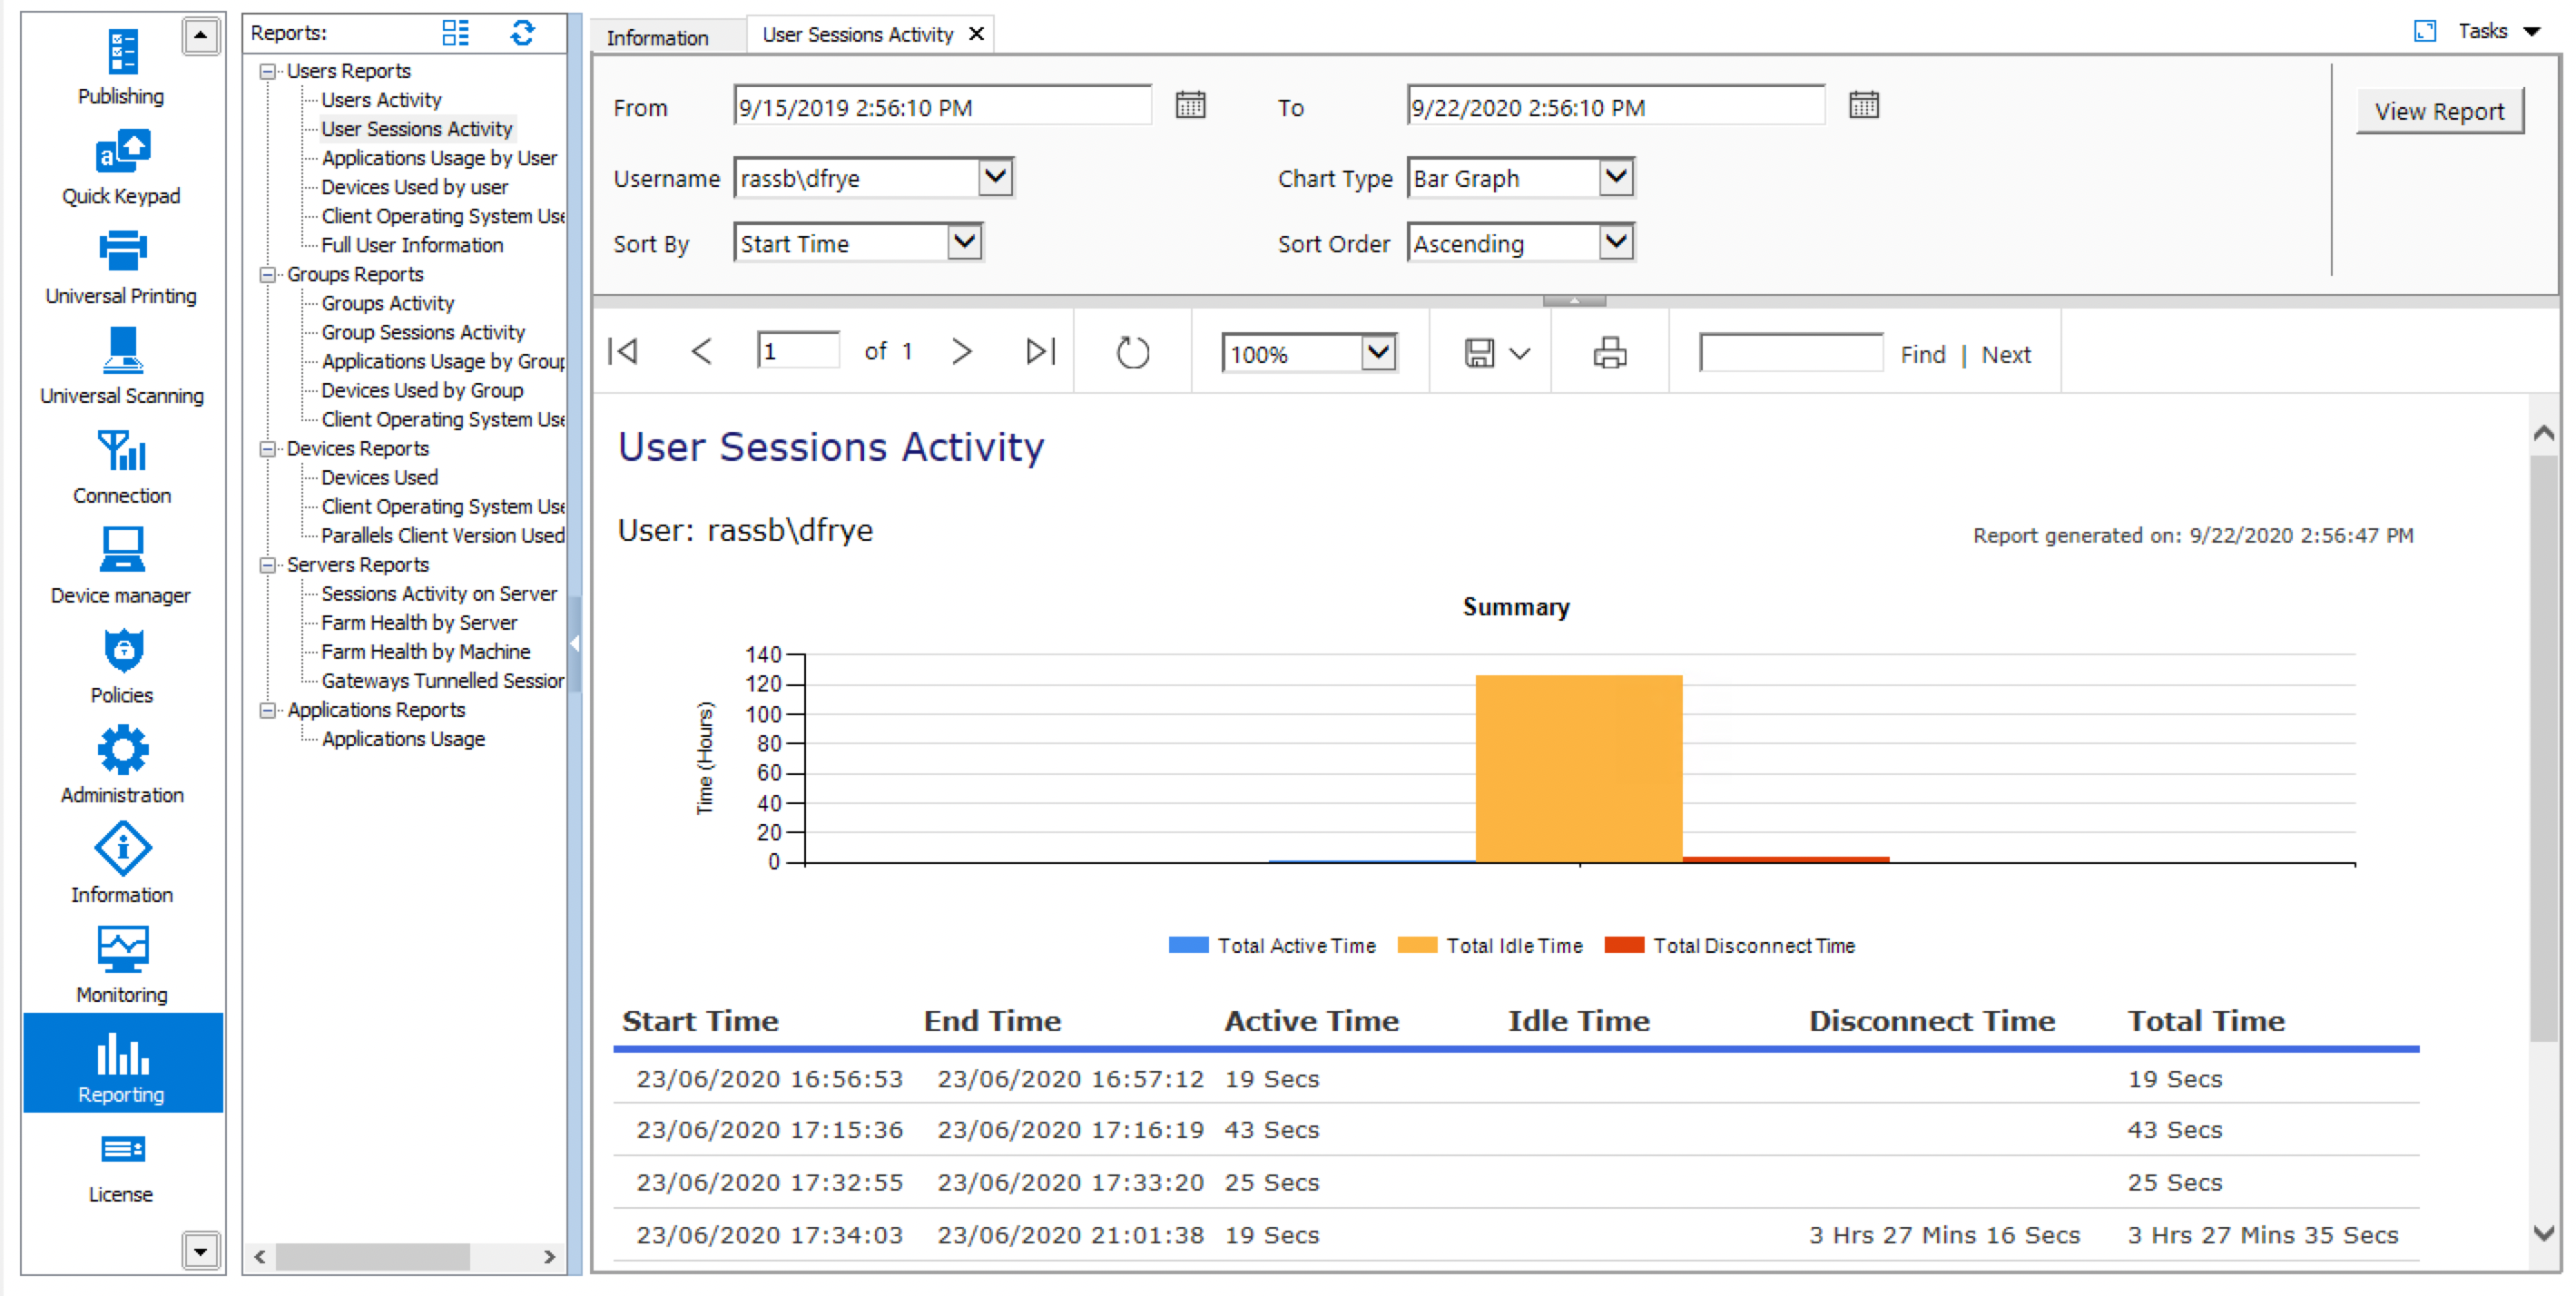Go to last report page
The width and height of the screenshot is (2576, 1296).
pos(1040,352)
